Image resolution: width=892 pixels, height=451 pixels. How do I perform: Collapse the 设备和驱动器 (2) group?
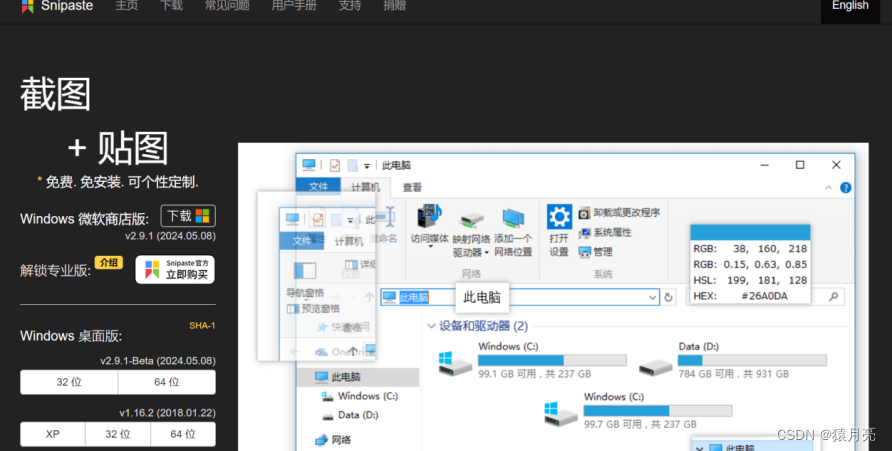point(431,326)
